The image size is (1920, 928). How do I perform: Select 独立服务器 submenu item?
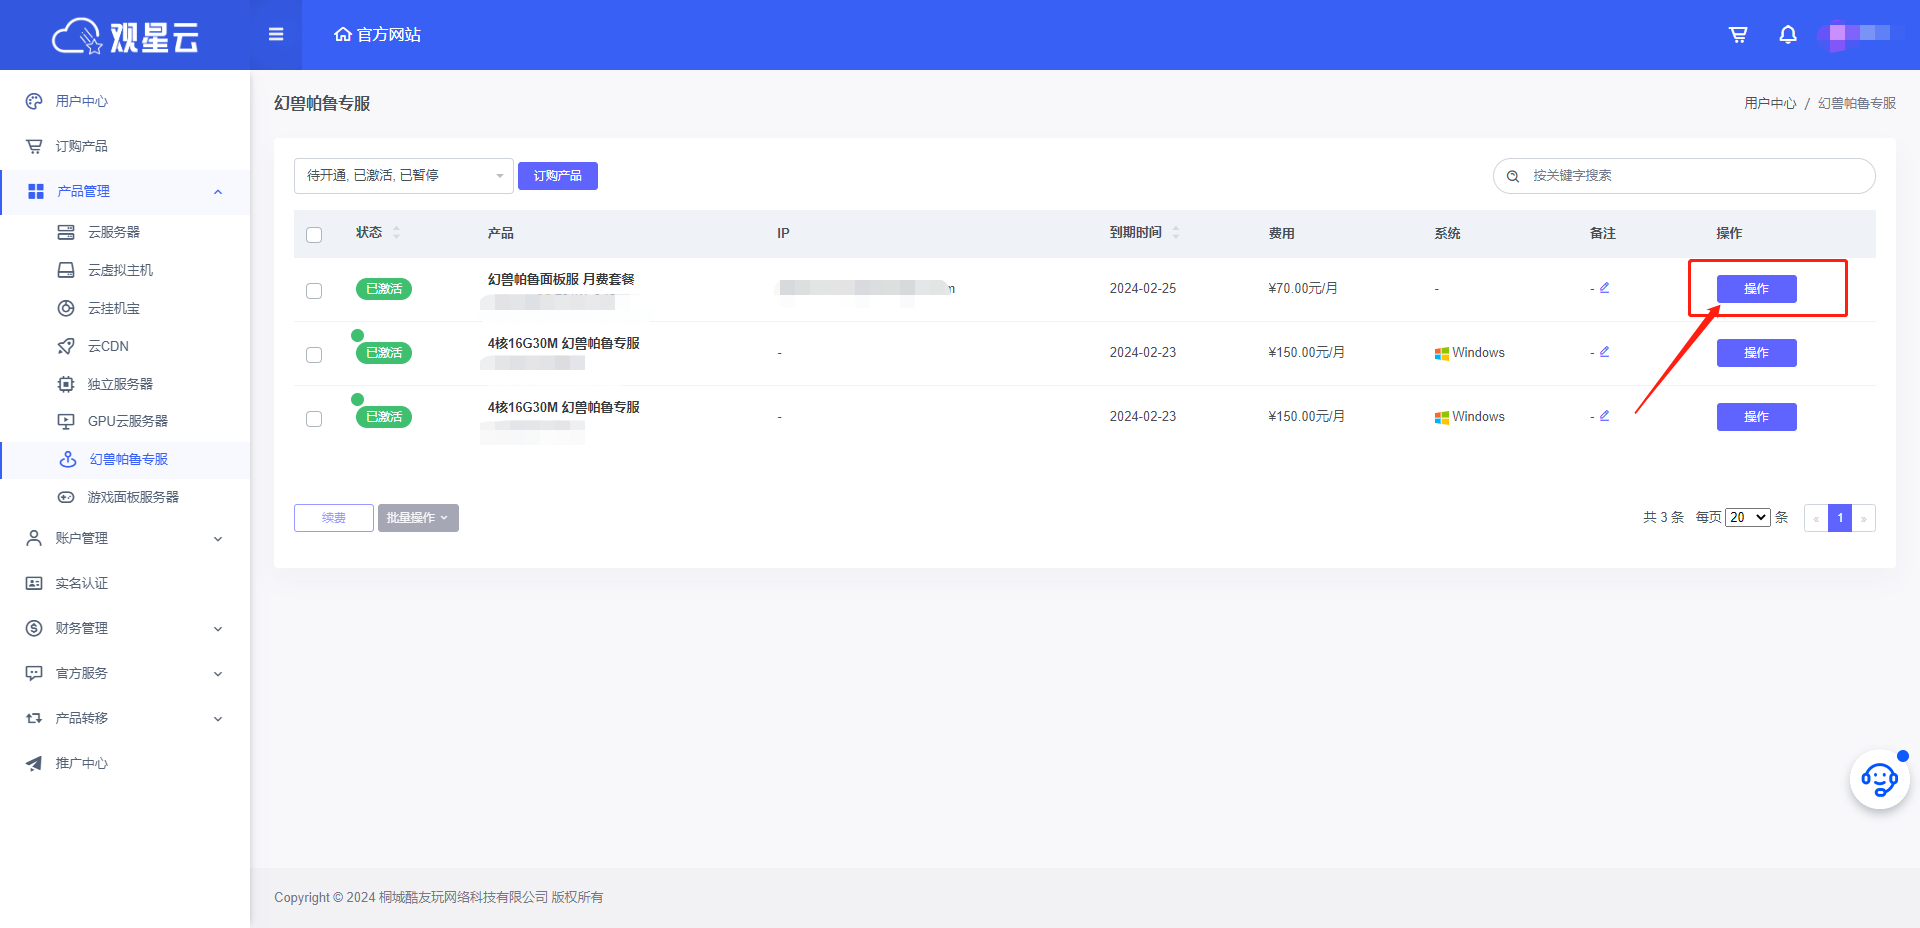tap(125, 384)
